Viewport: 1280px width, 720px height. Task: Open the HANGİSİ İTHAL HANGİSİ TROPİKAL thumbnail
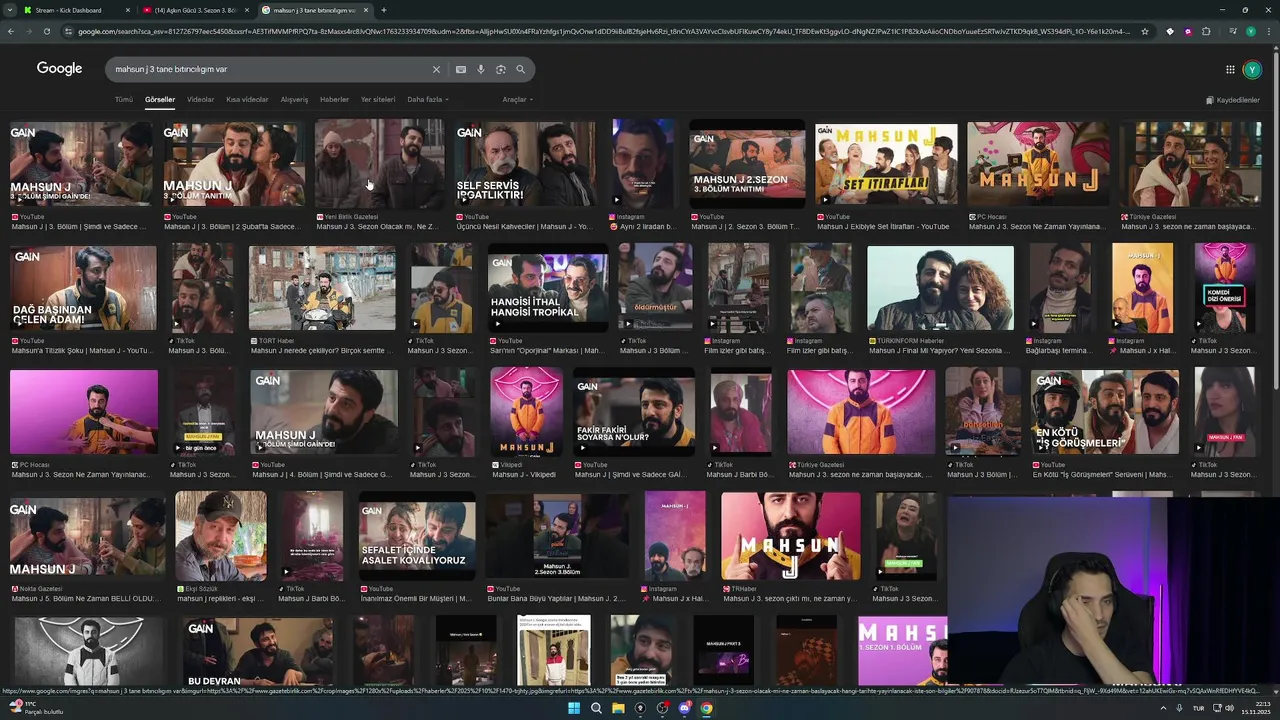[547, 288]
